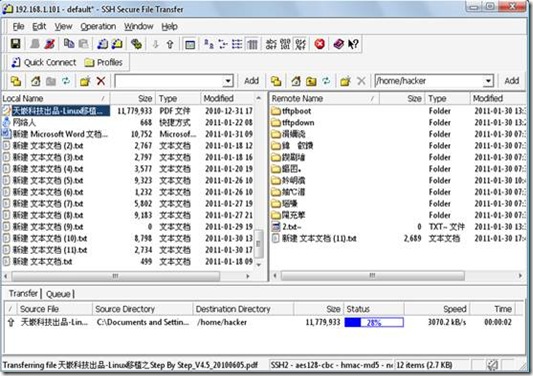The image size is (533, 376).
Task: Click the local pane vertical scrollbar thumb
Action: [x=258, y=244]
